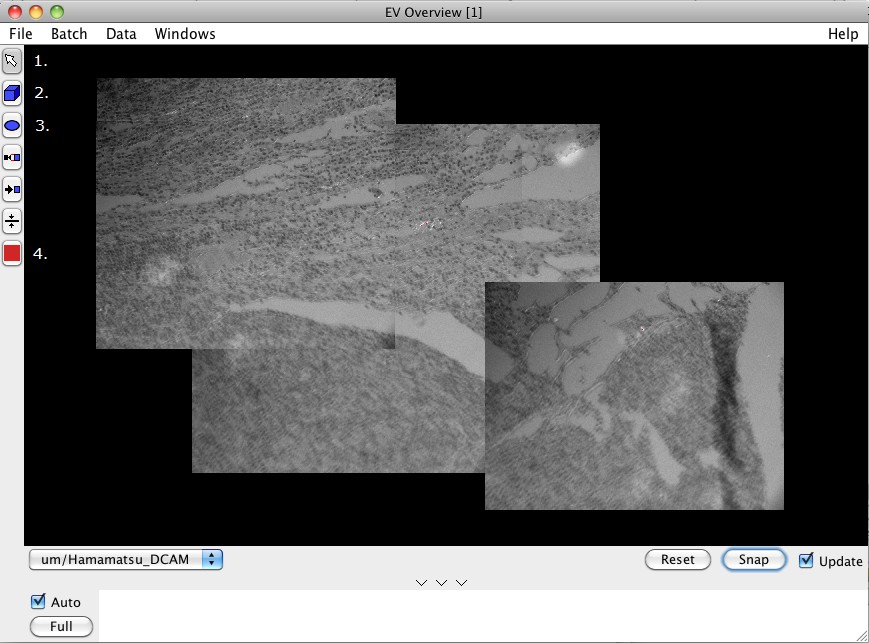
Task: Select the arrow pointer tool
Action: (x=12, y=61)
